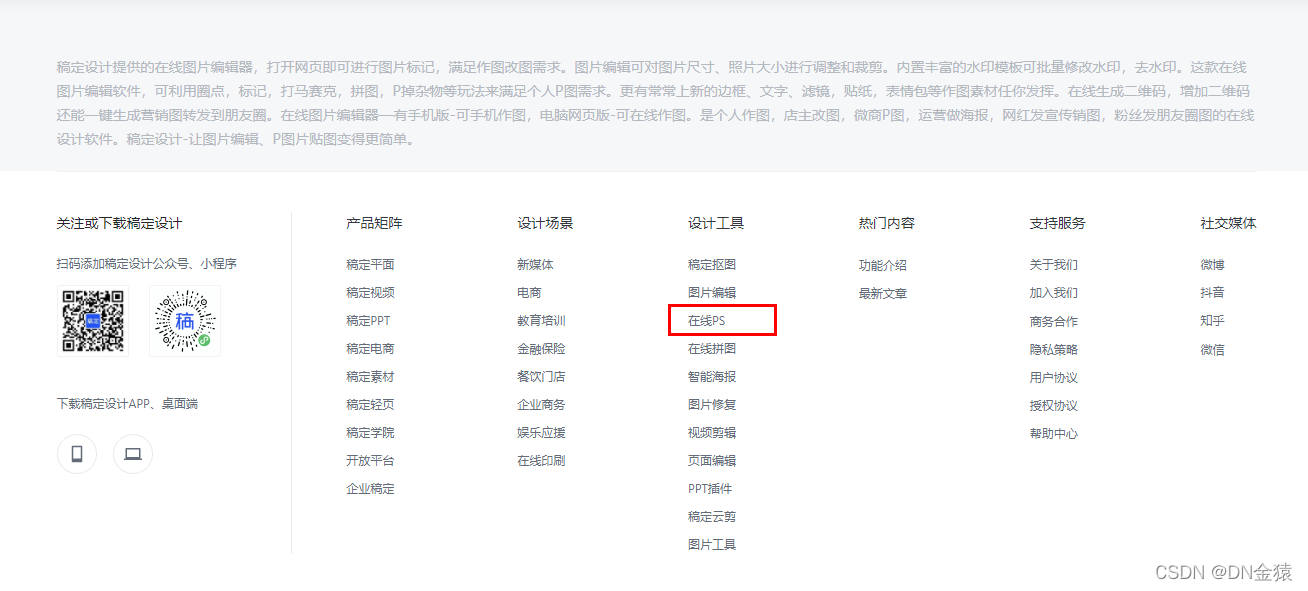The image size is (1308, 591).
Task: View 隐私策略 page
Action: coord(1054,350)
